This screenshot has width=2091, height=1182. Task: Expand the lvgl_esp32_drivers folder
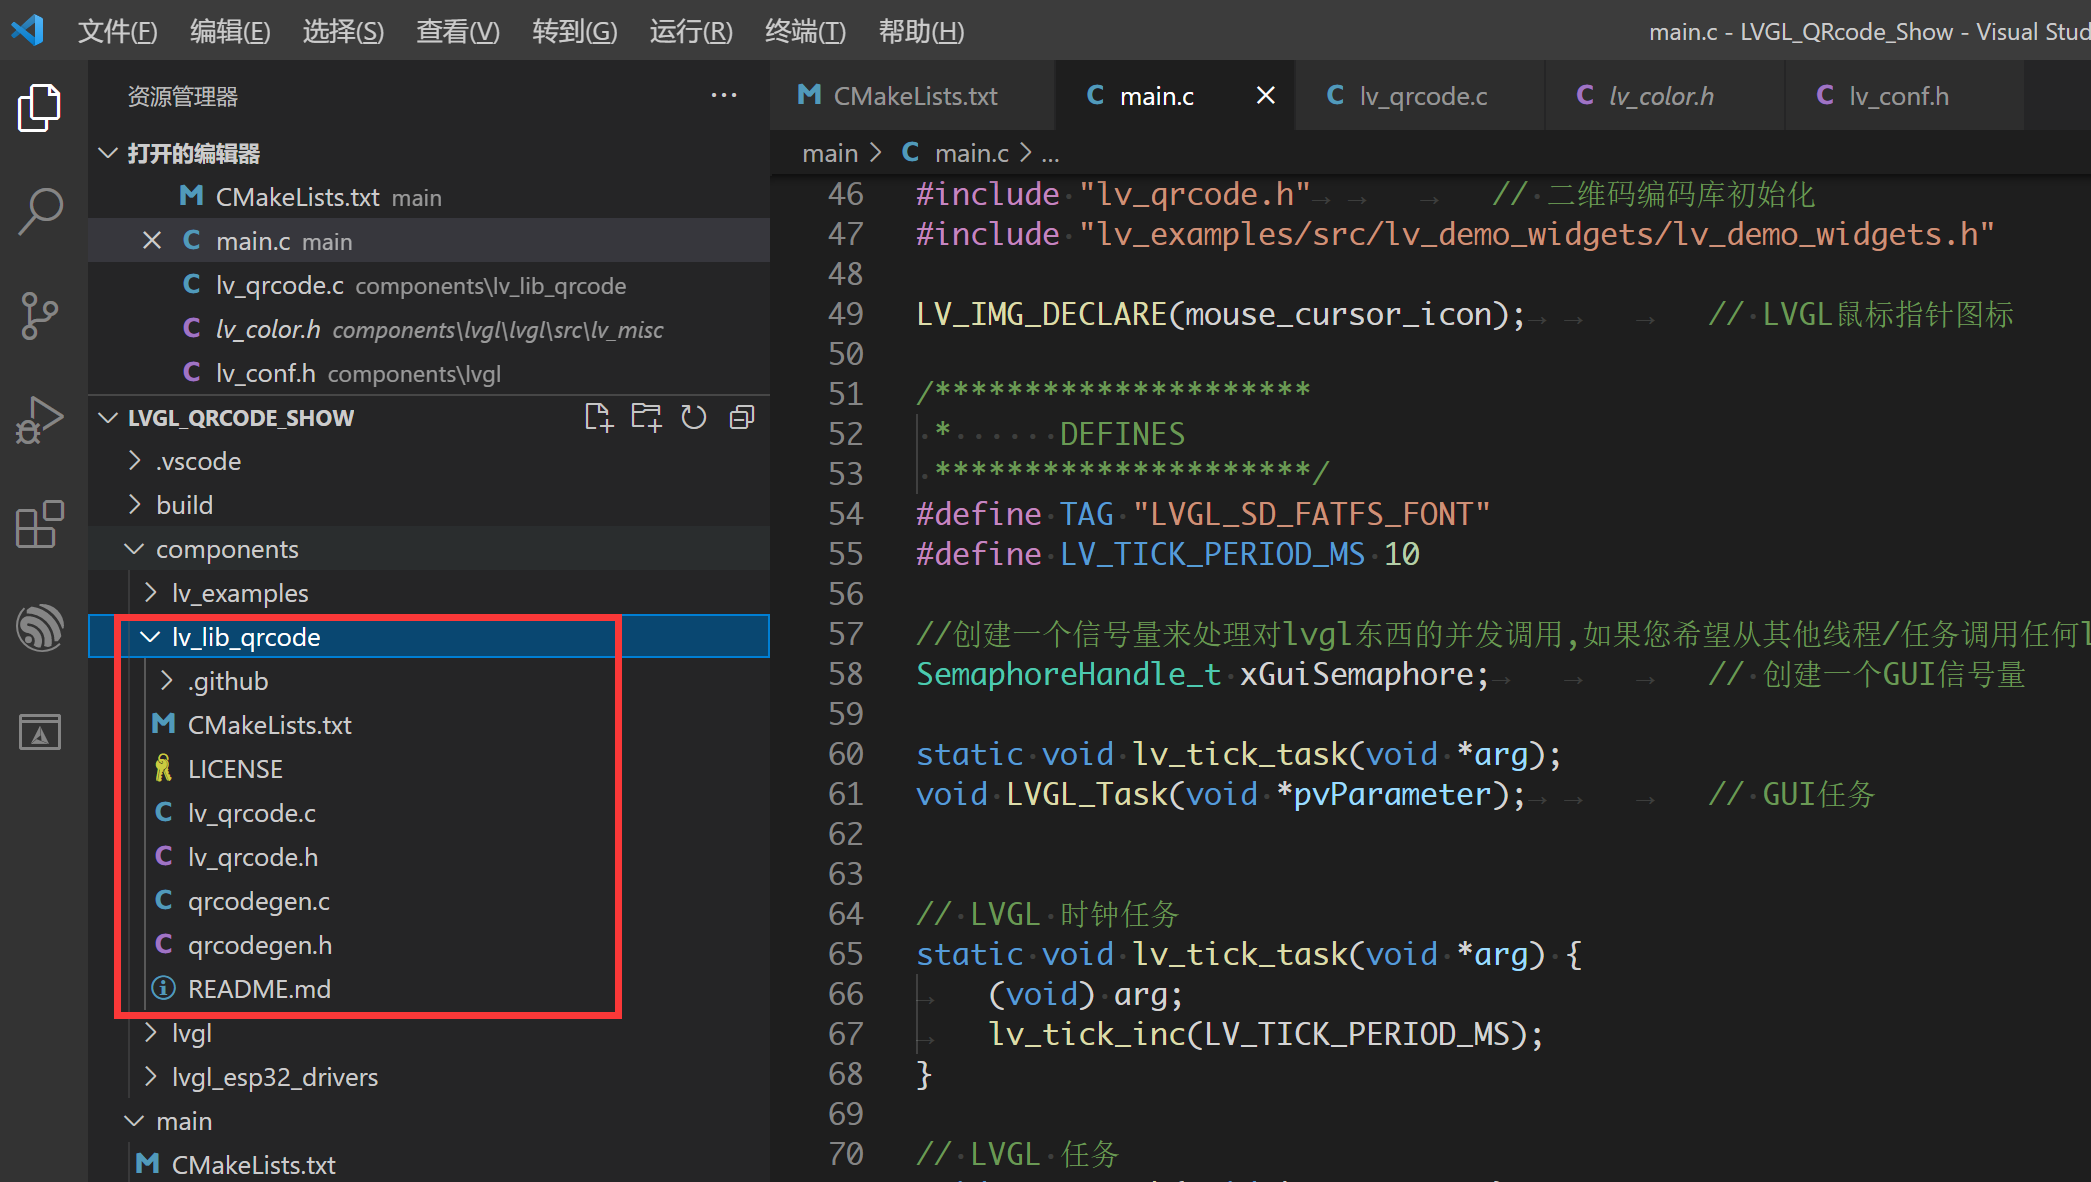coord(274,1077)
